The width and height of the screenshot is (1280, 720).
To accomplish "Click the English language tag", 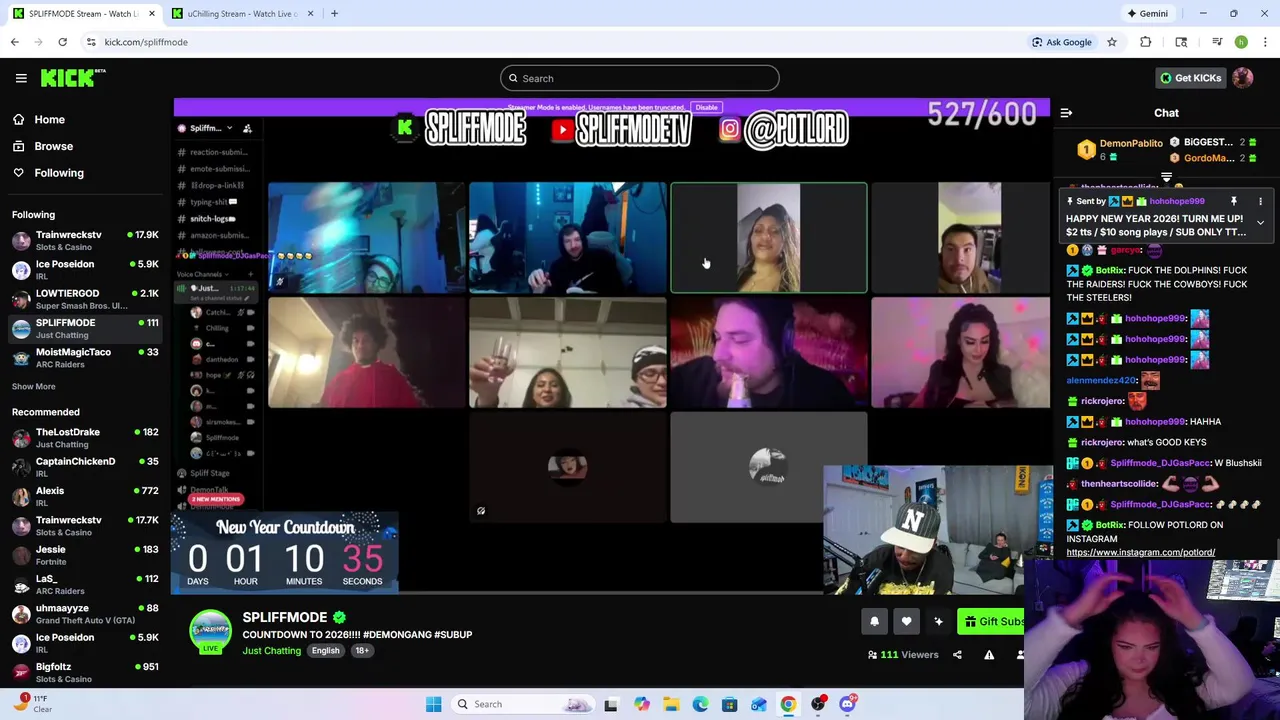I will pos(325,651).
